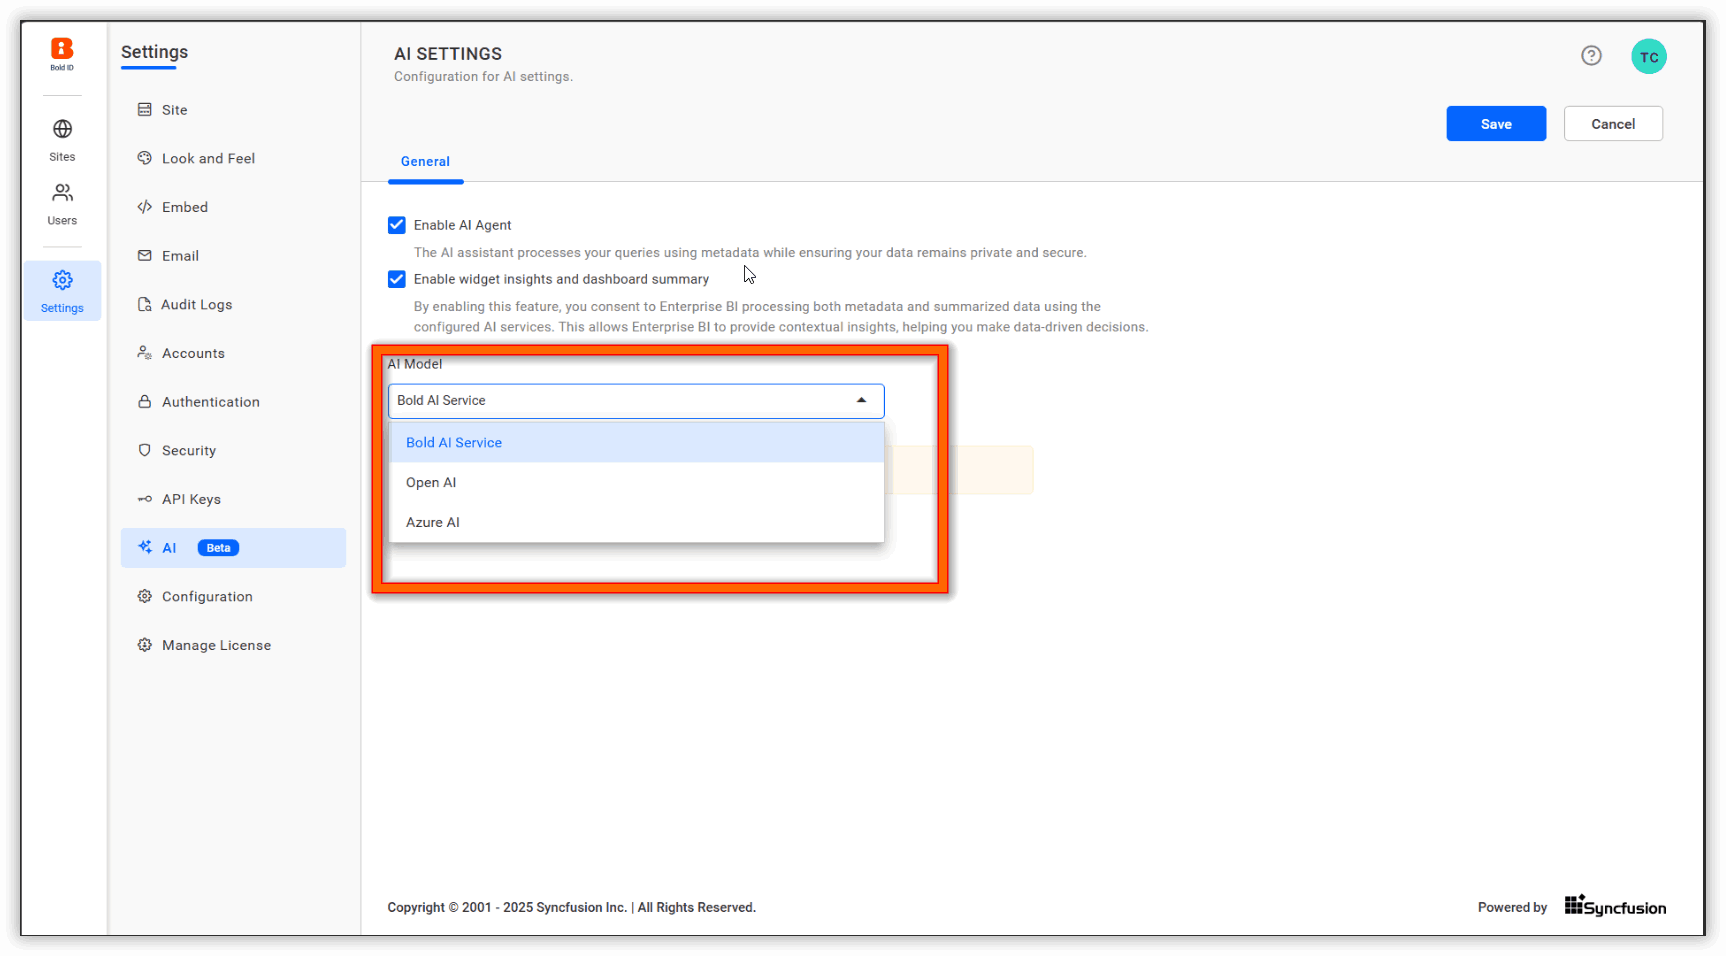Viewport: 1726px width, 956px height.
Task: Click the Site settings icon
Action: [x=145, y=110]
